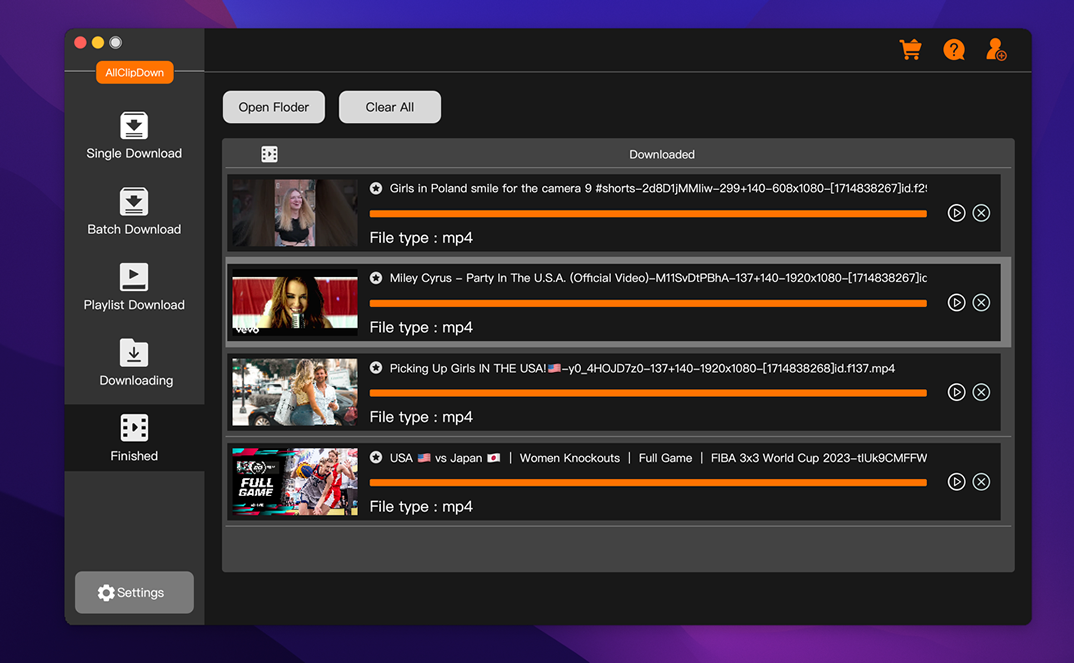Remove the Picking Up Girls download
The image size is (1074, 663).
coord(982,392)
